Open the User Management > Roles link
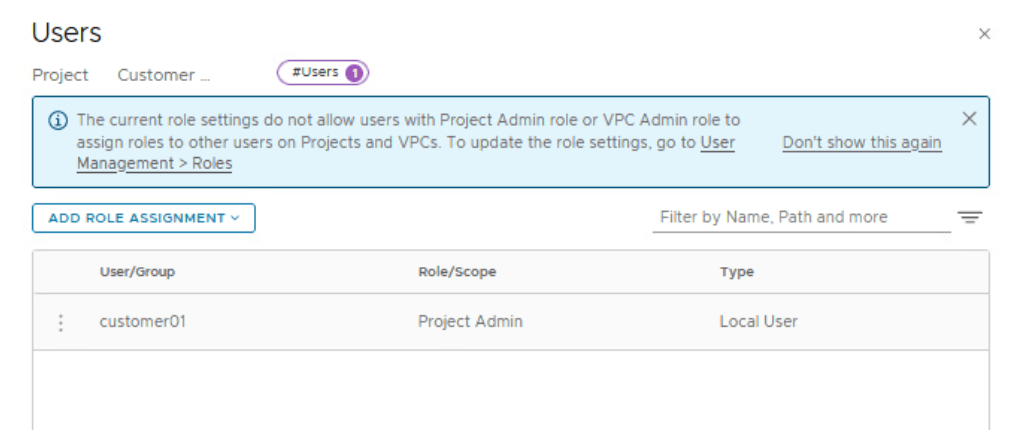Screen dimensions: 1016x430 point(154,163)
